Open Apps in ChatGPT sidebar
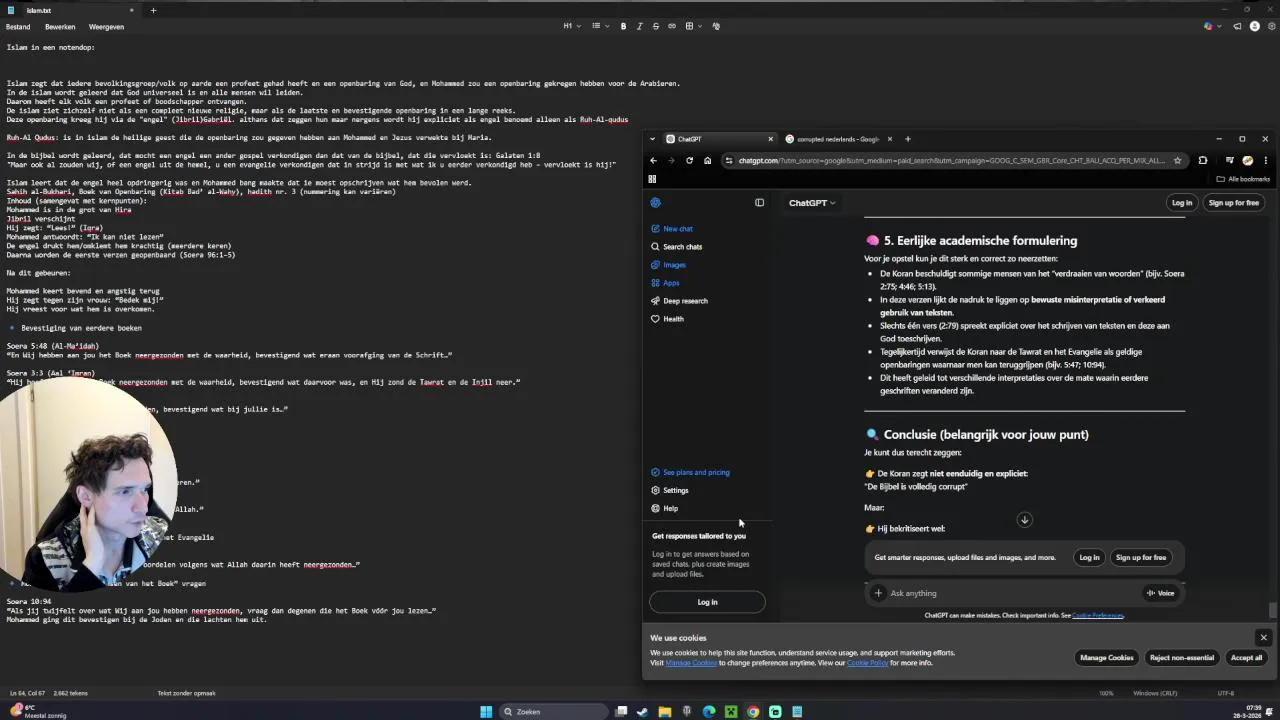 (x=671, y=283)
